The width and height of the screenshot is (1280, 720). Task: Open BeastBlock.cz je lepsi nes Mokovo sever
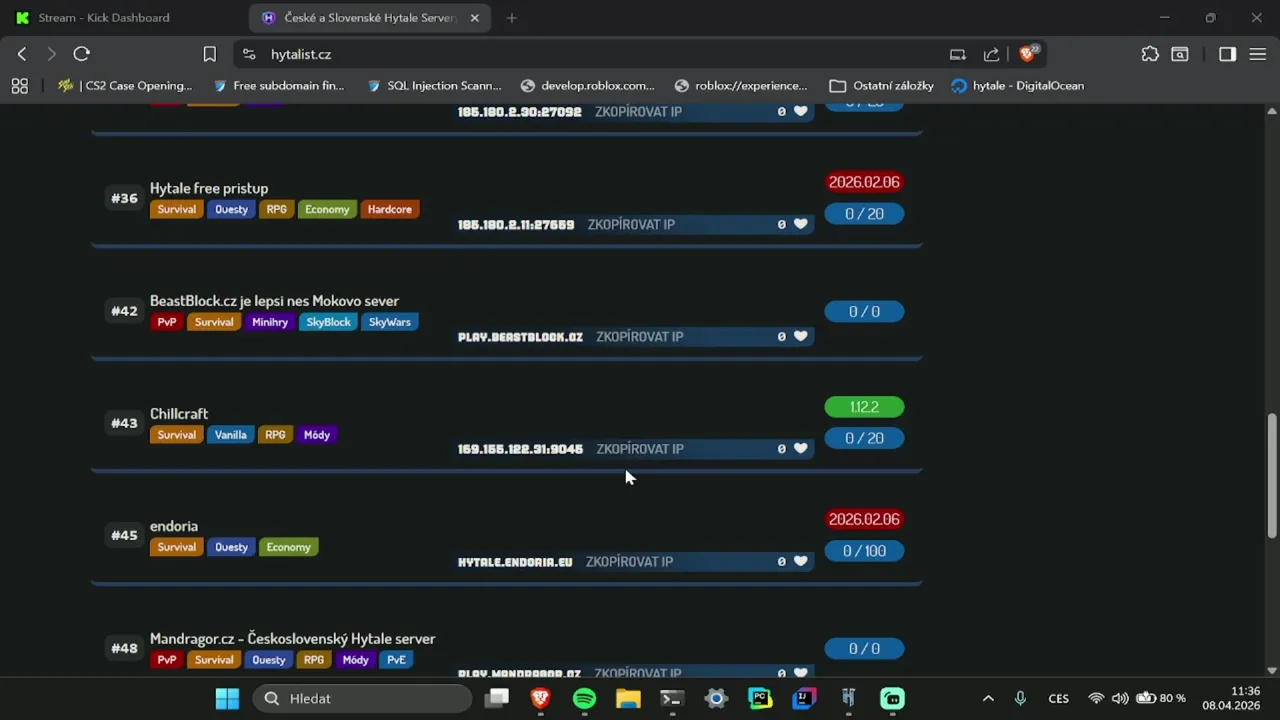pos(274,301)
